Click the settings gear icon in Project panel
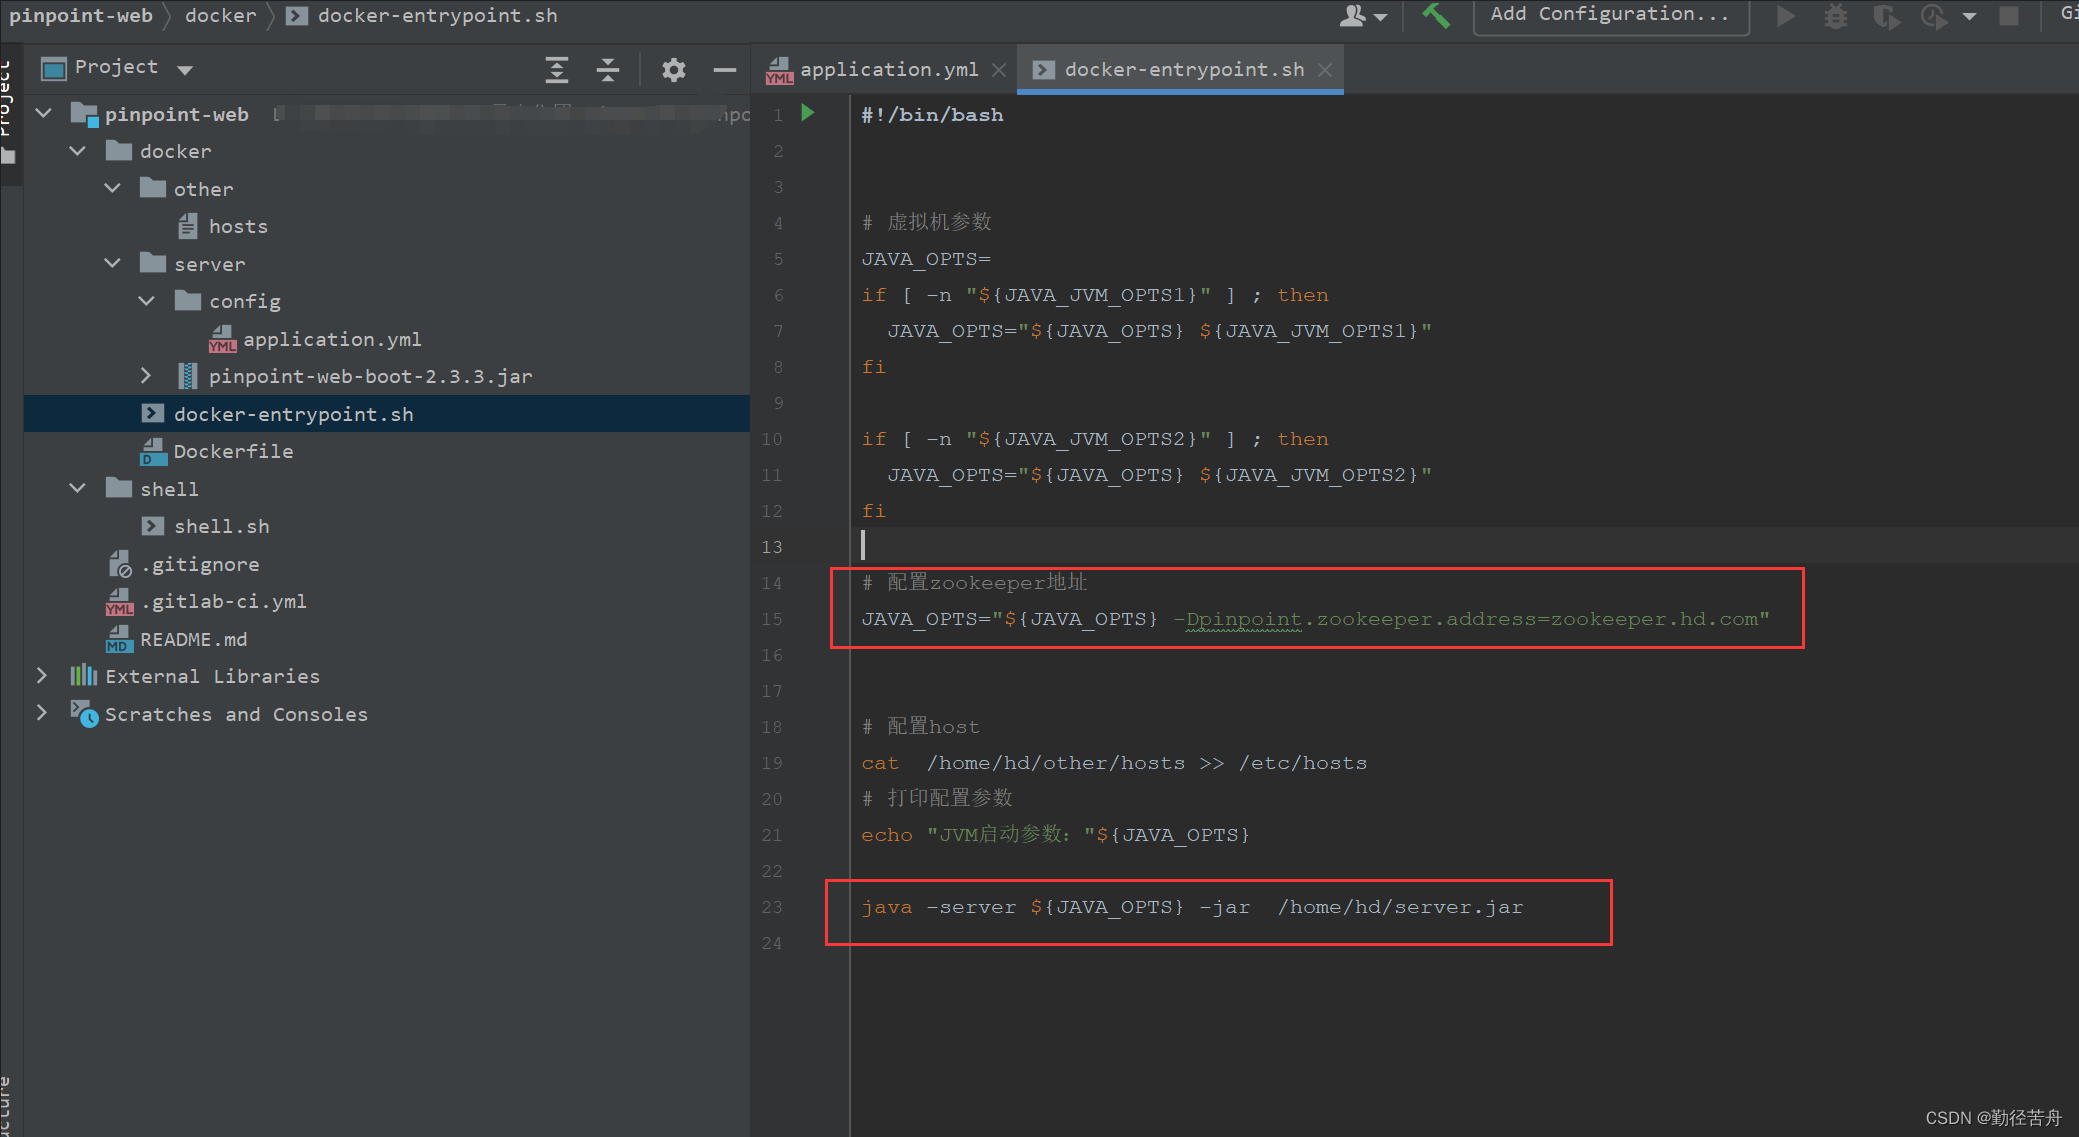 coord(672,69)
